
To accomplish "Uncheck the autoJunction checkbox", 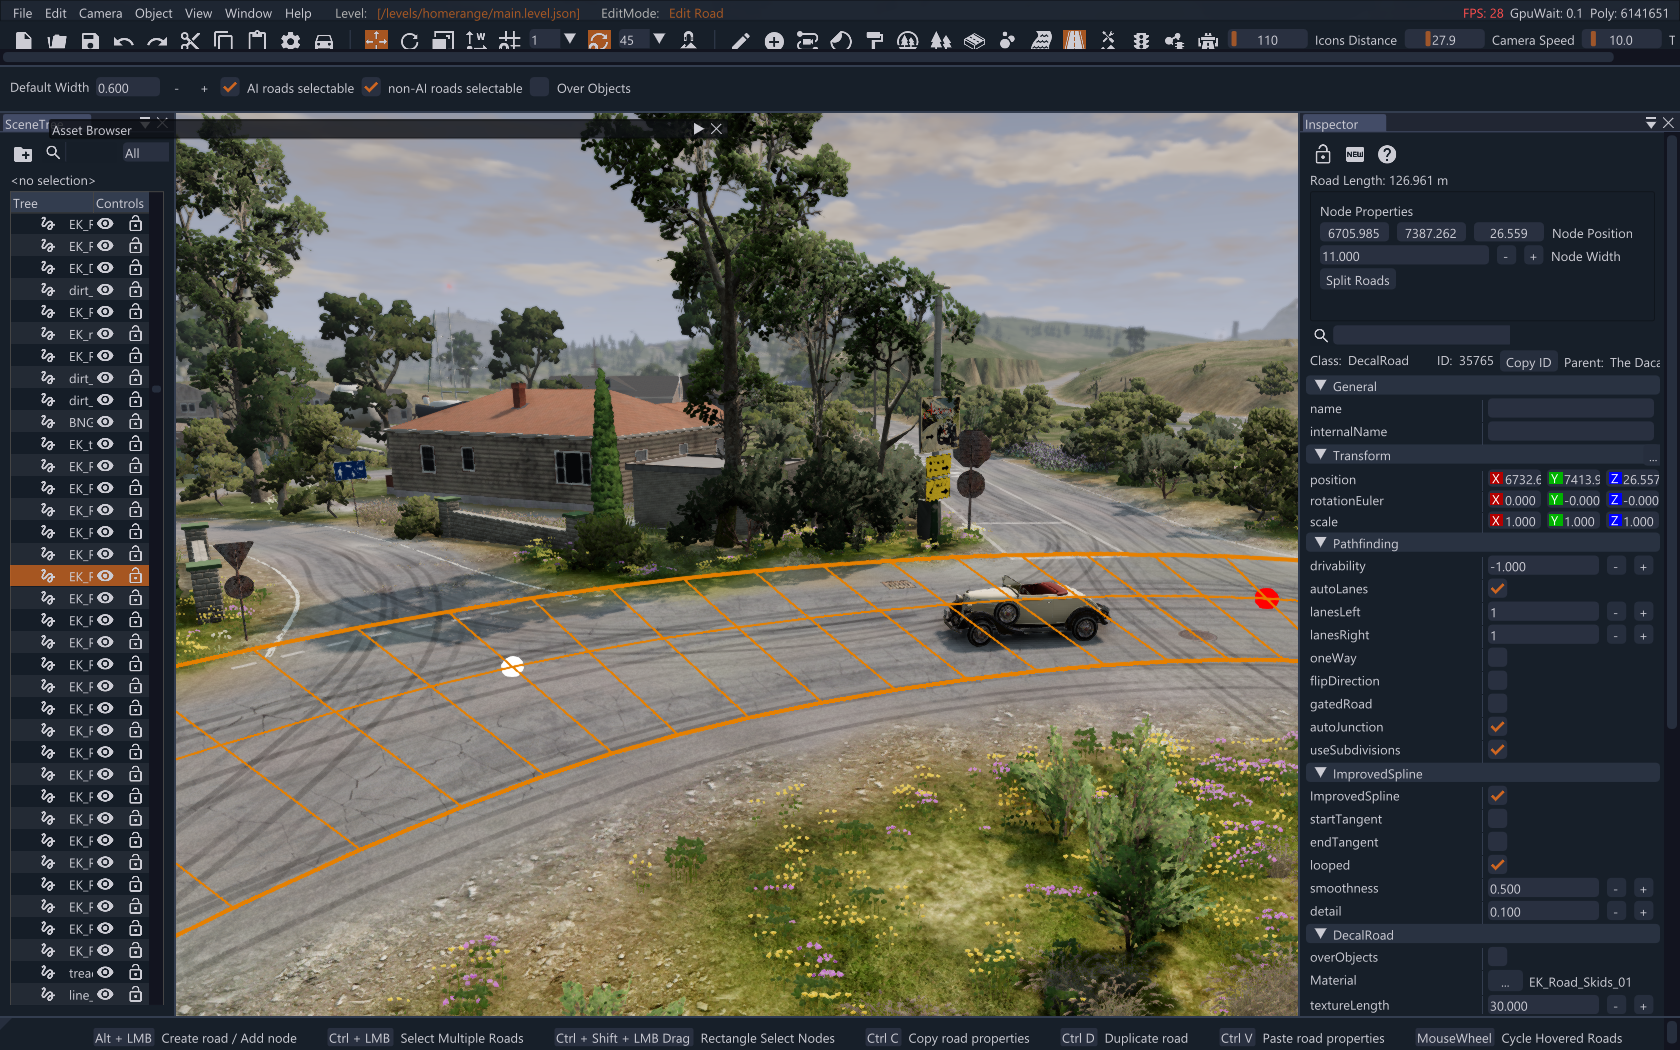I will click(1497, 727).
